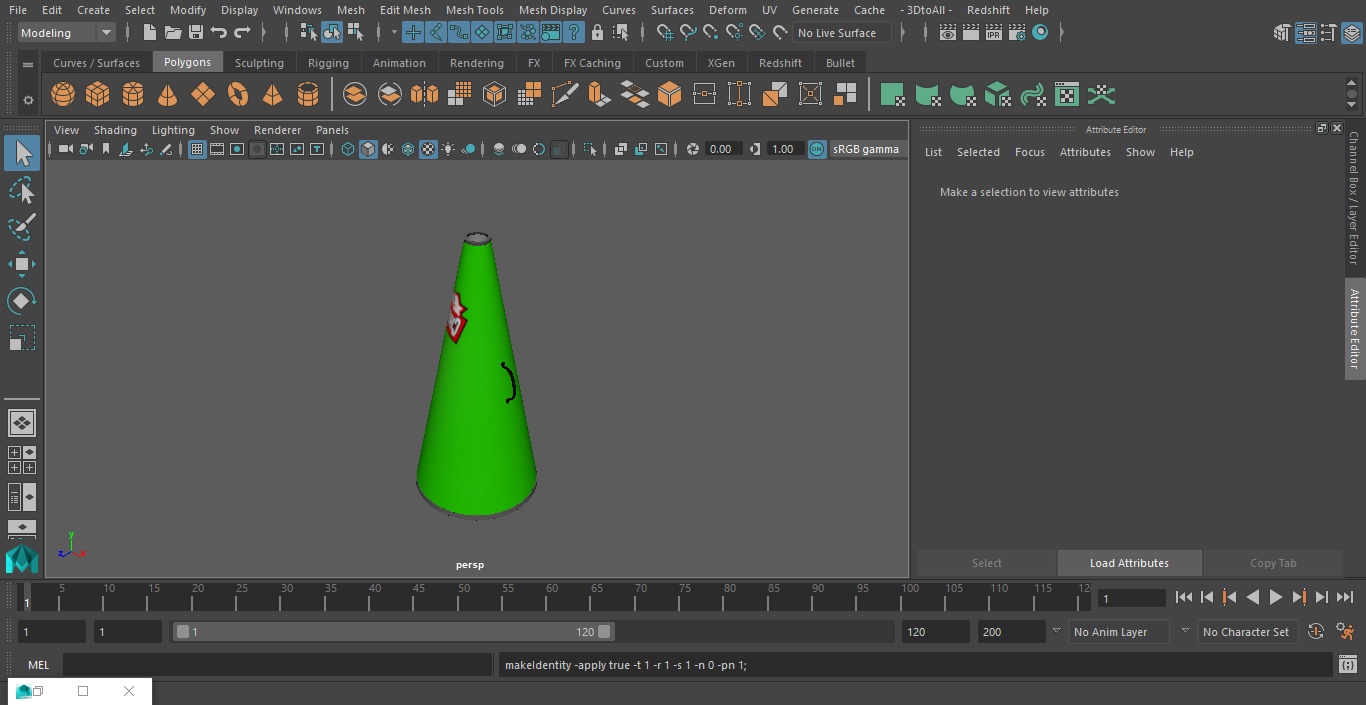This screenshot has height=705, width=1366.
Task: Open the Mesh Tools menu
Action: click(x=474, y=10)
